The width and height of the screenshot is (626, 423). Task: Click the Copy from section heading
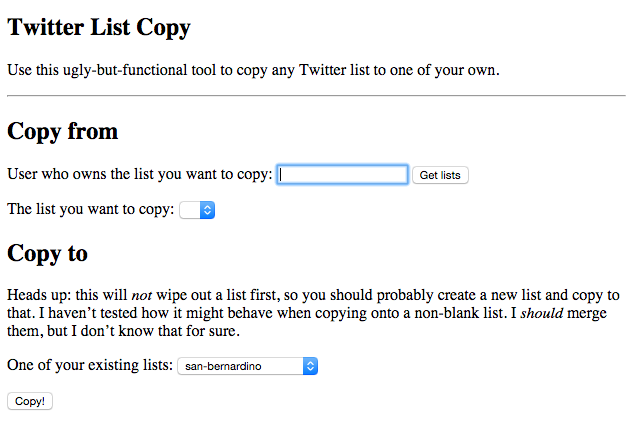click(62, 131)
